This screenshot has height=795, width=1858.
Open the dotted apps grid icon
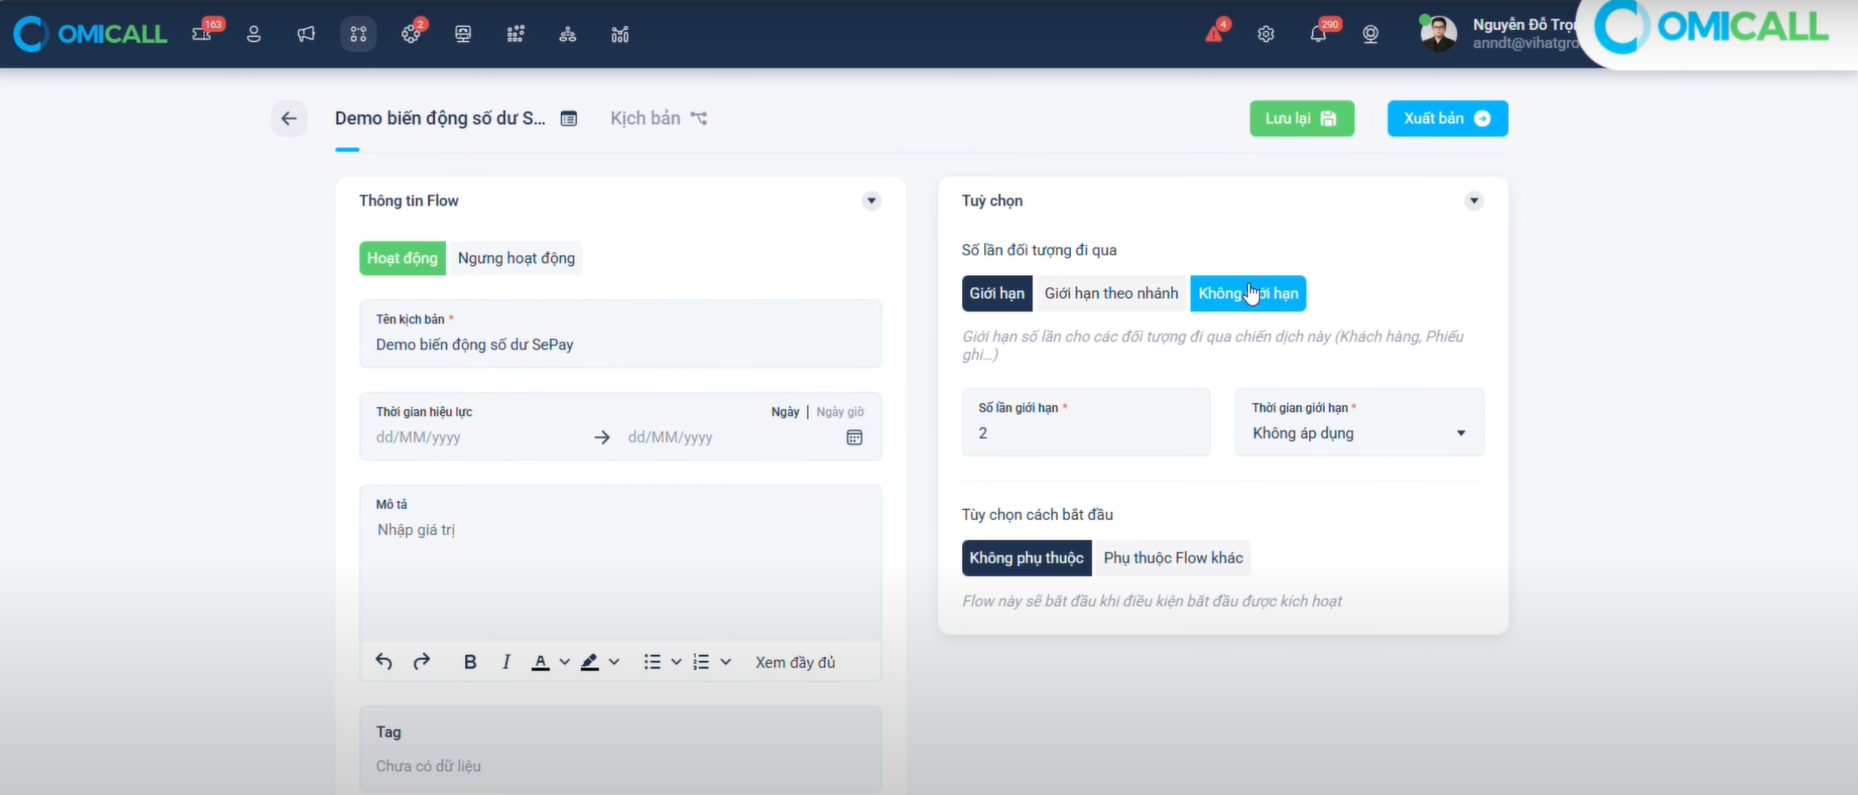pos(515,34)
